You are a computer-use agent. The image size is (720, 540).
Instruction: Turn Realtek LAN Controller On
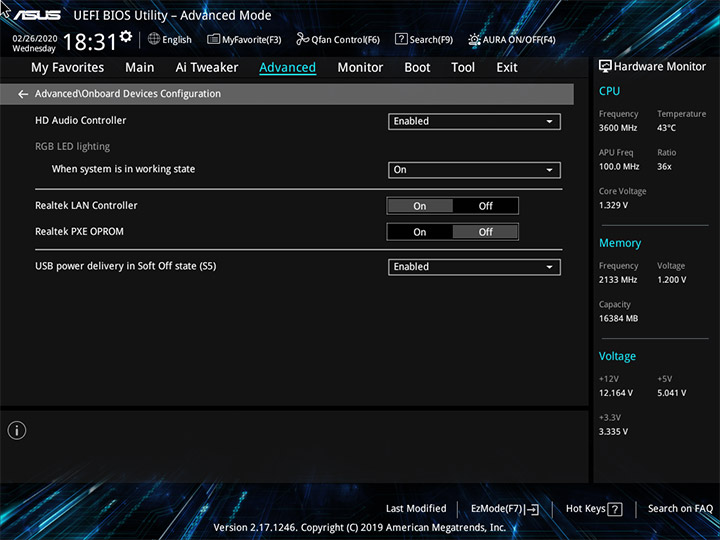[420, 206]
